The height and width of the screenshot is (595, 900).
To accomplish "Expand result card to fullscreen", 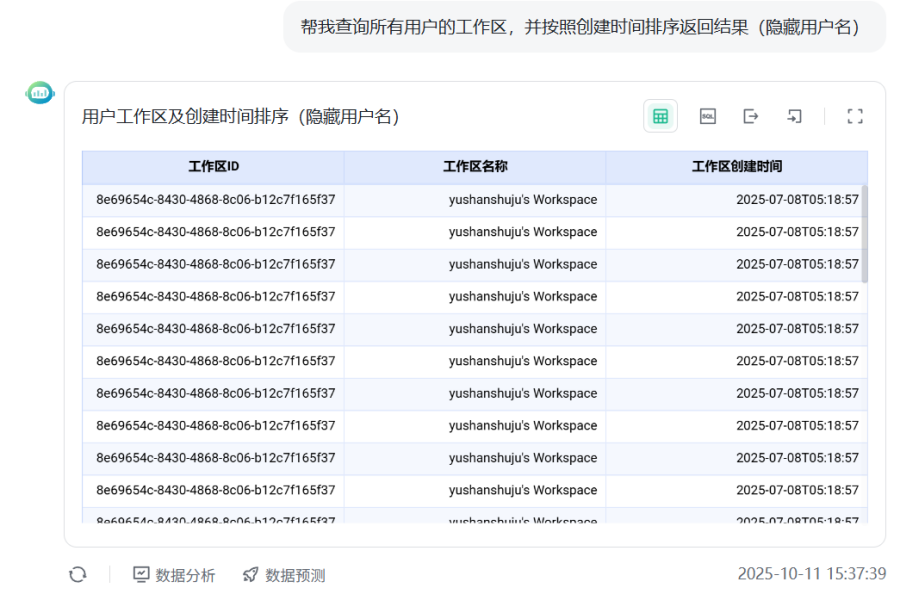I will 855,116.
